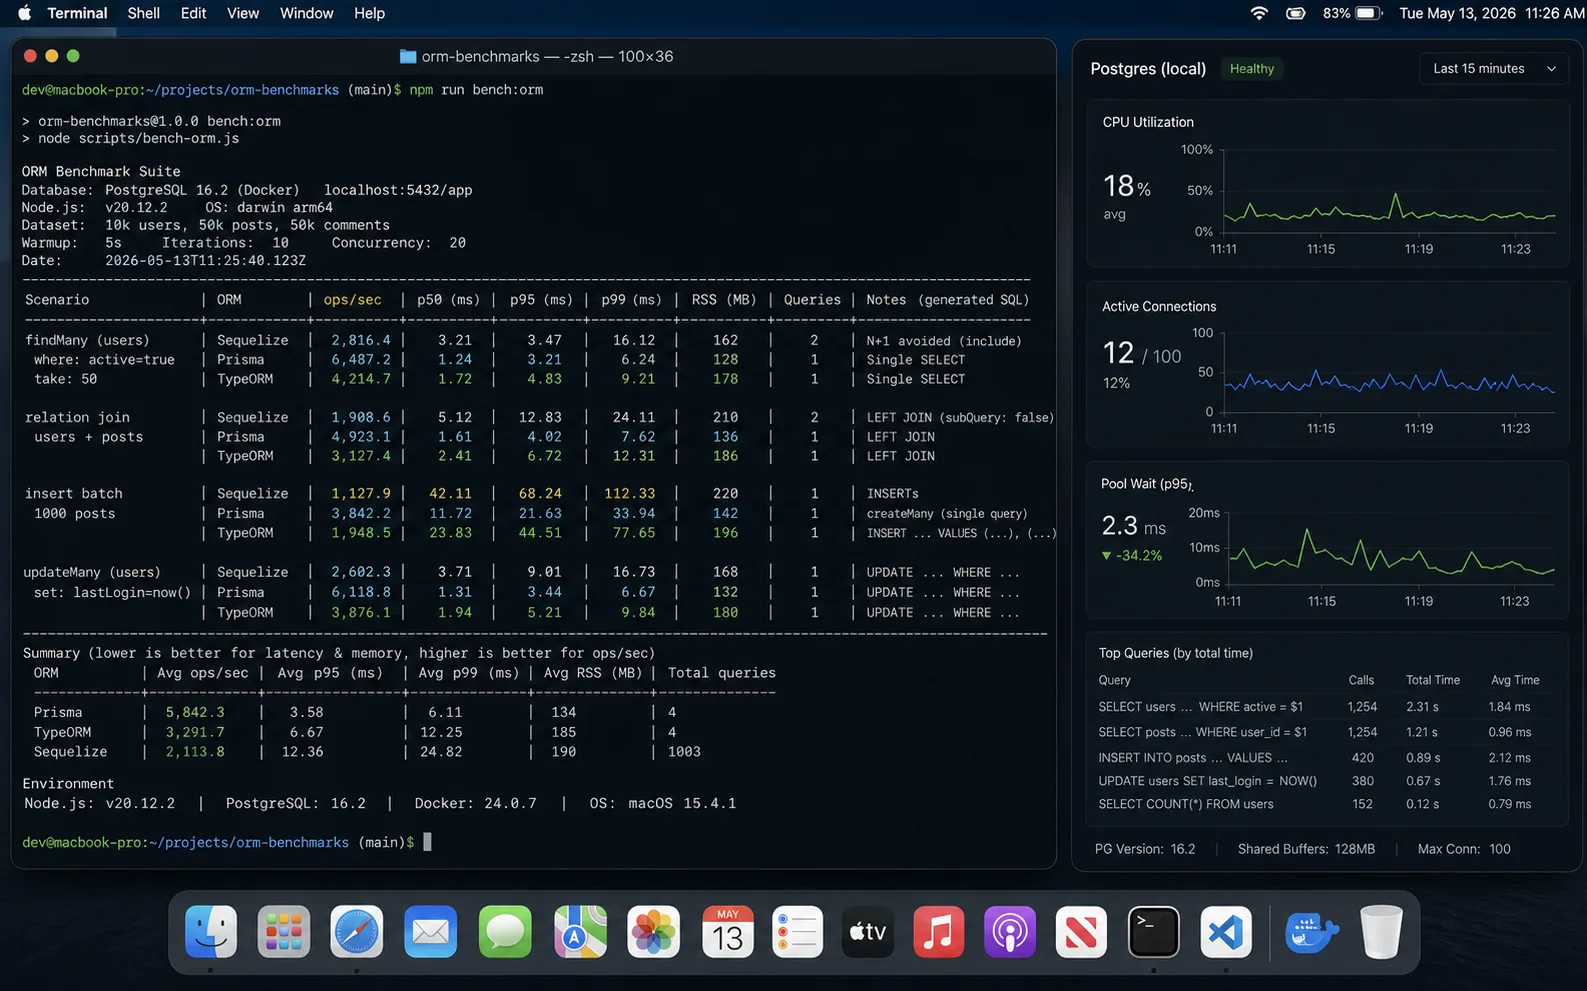Image resolution: width=1587 pixels, height=991 pixels.
Task: Click the Healthy status badge
Action: coord(1252,68)
